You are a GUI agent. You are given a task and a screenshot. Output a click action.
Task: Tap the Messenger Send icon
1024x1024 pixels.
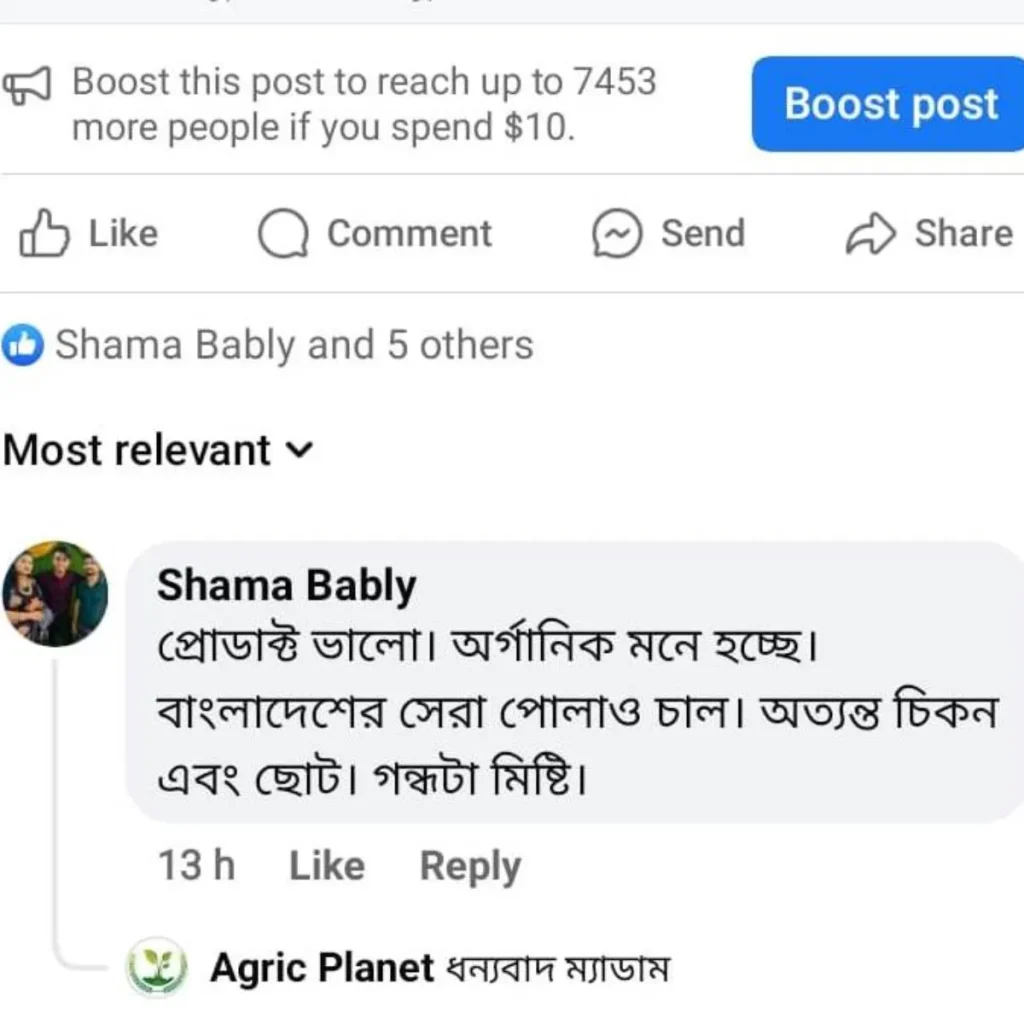point(616,234)
